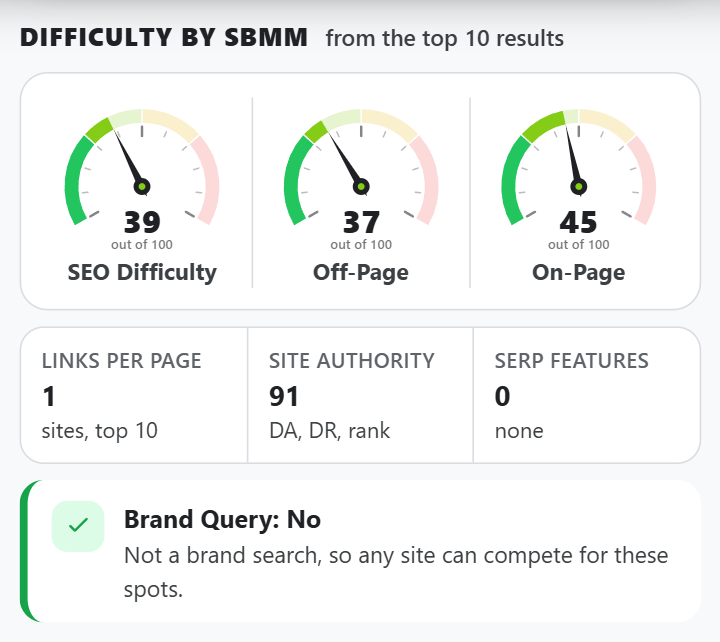
Task: Select the SEO Difficulty score 39
Action: click(x=142, y=222)
